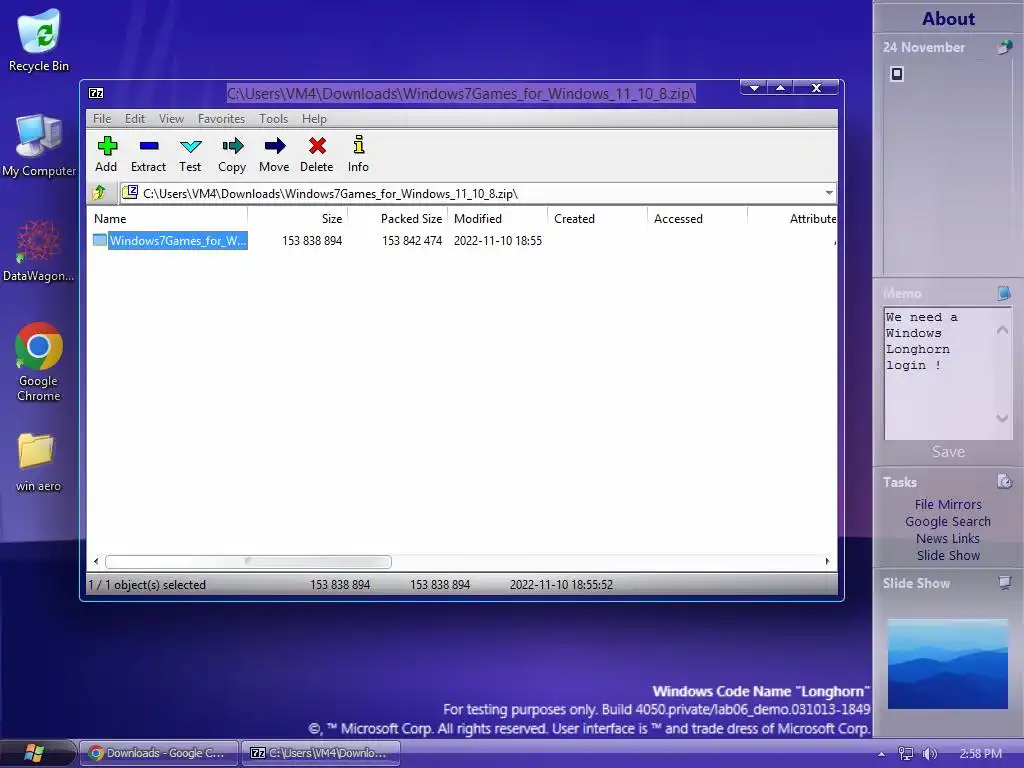The image size is (1024, 768).
Task: Click the Extract toolbar icon
Action: coord(148,154)
